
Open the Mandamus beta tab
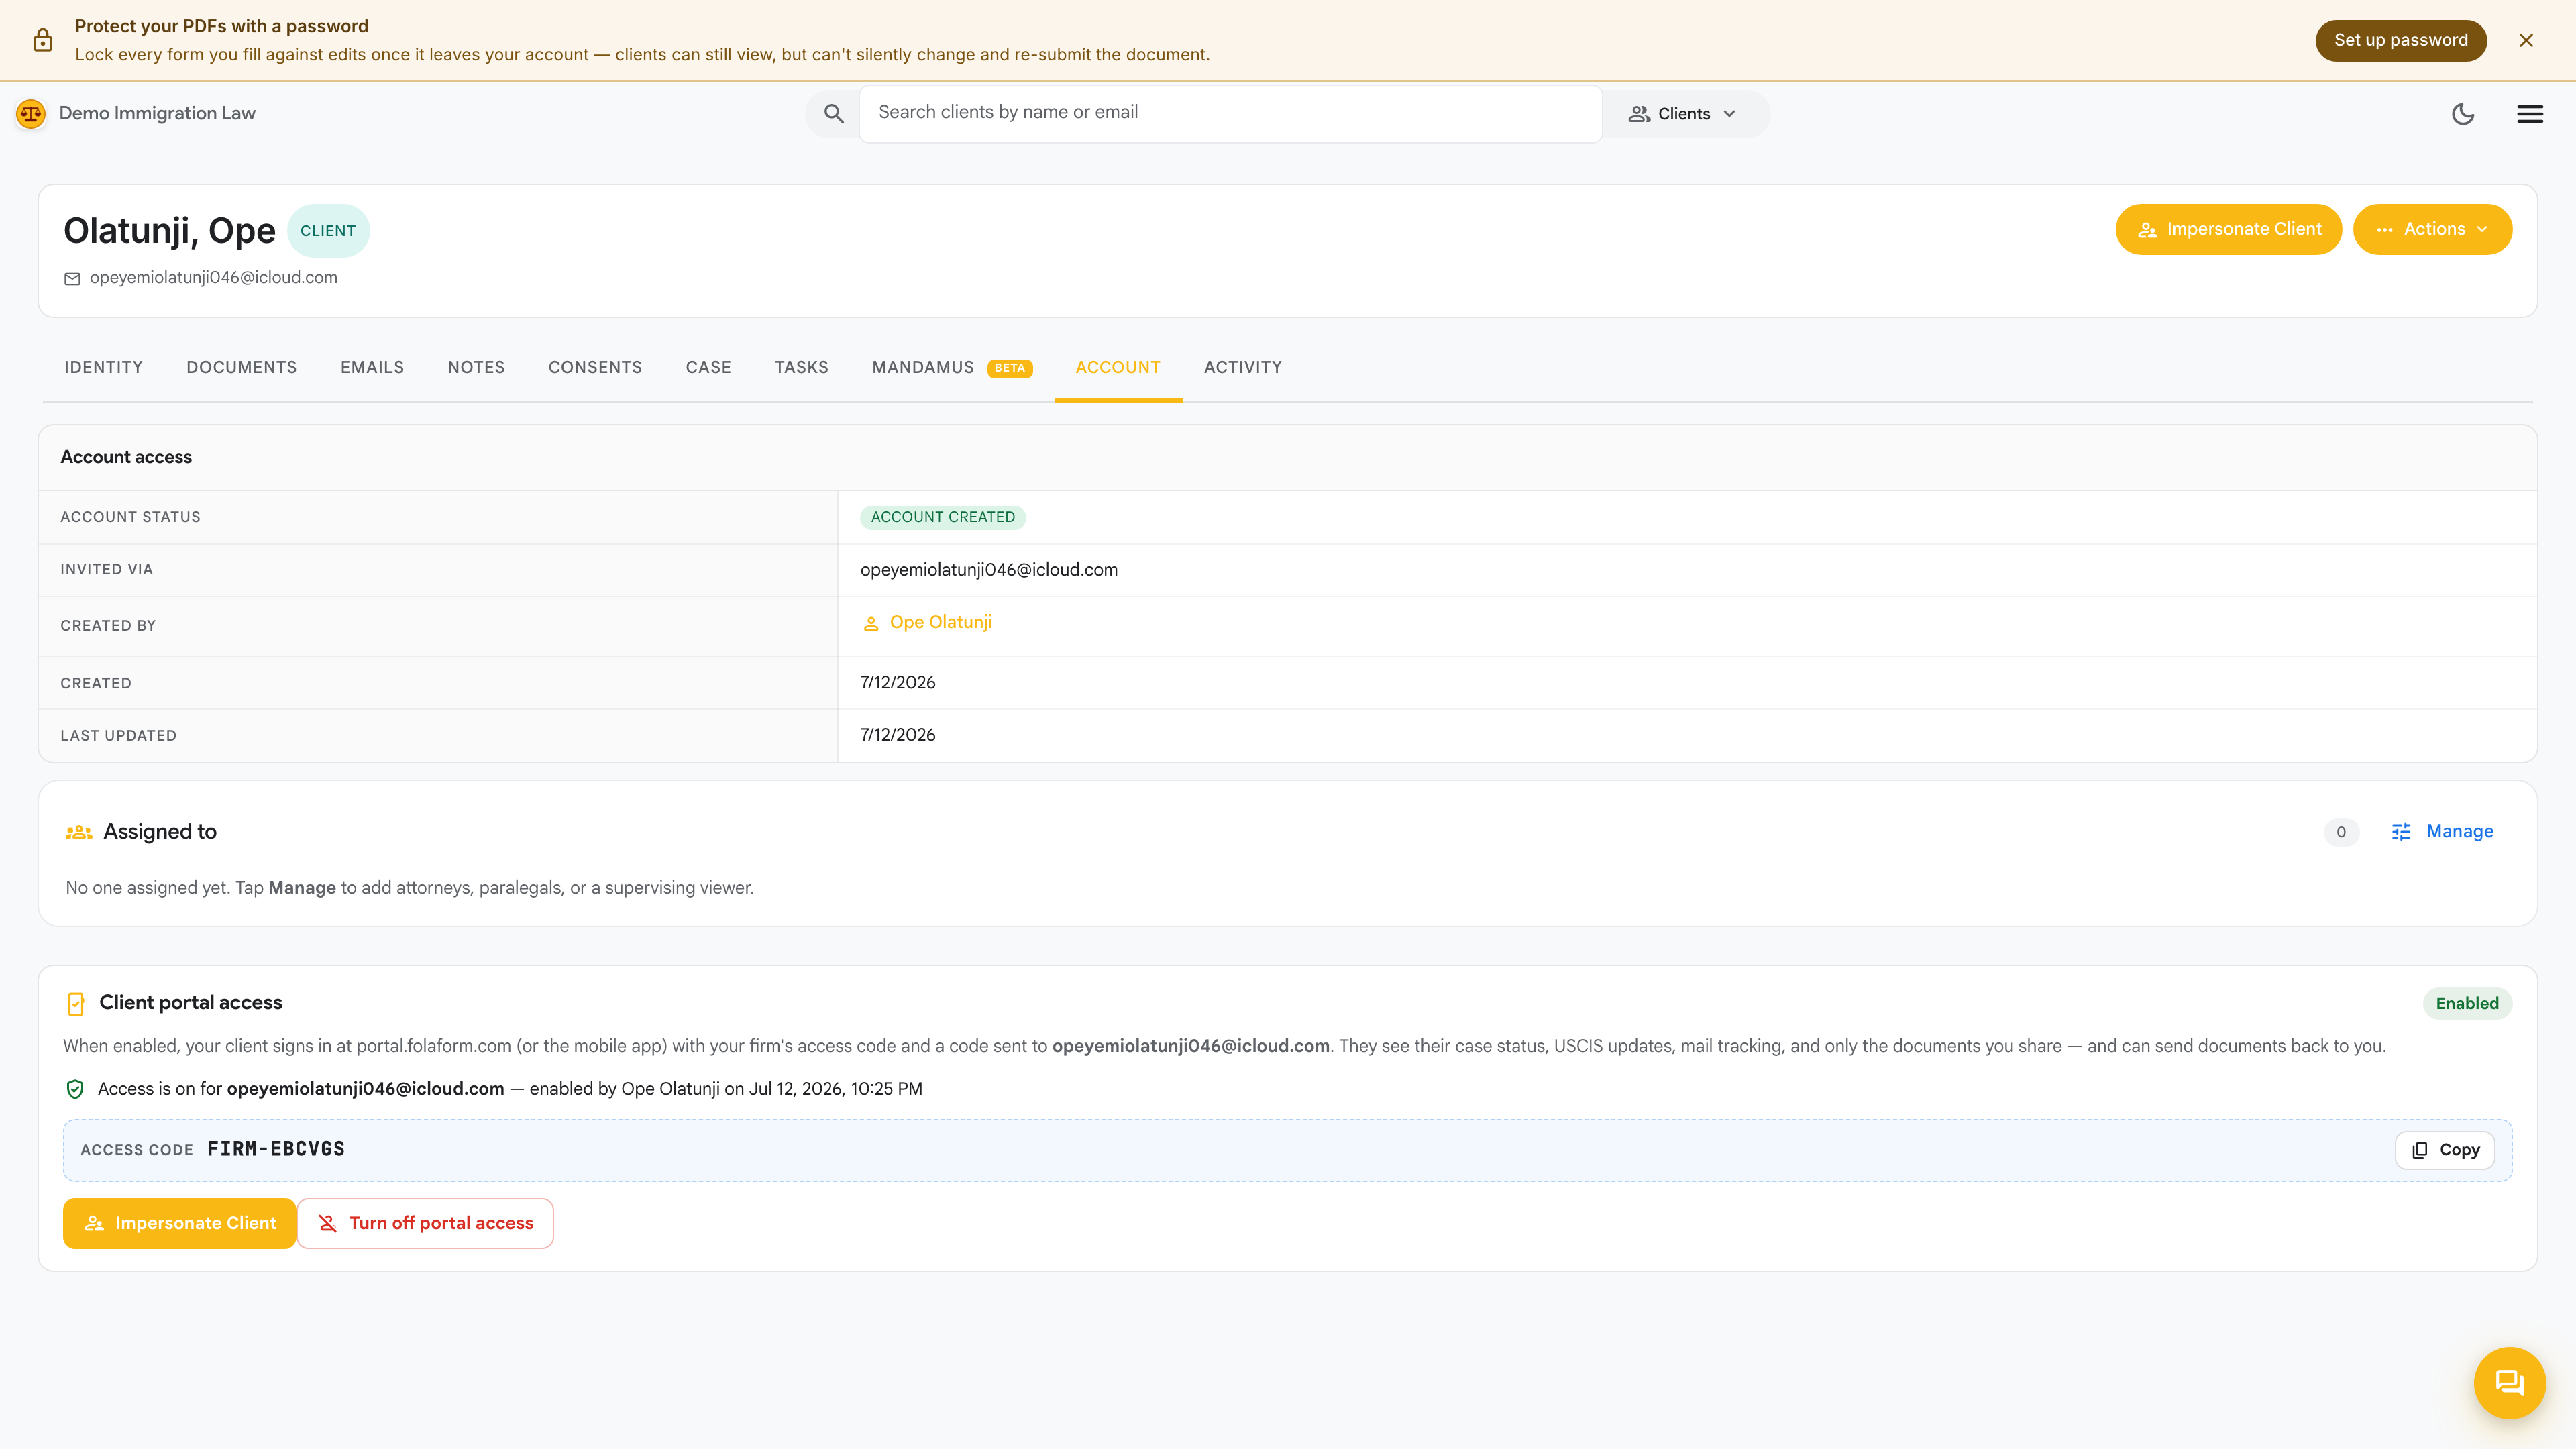(952, 367)
